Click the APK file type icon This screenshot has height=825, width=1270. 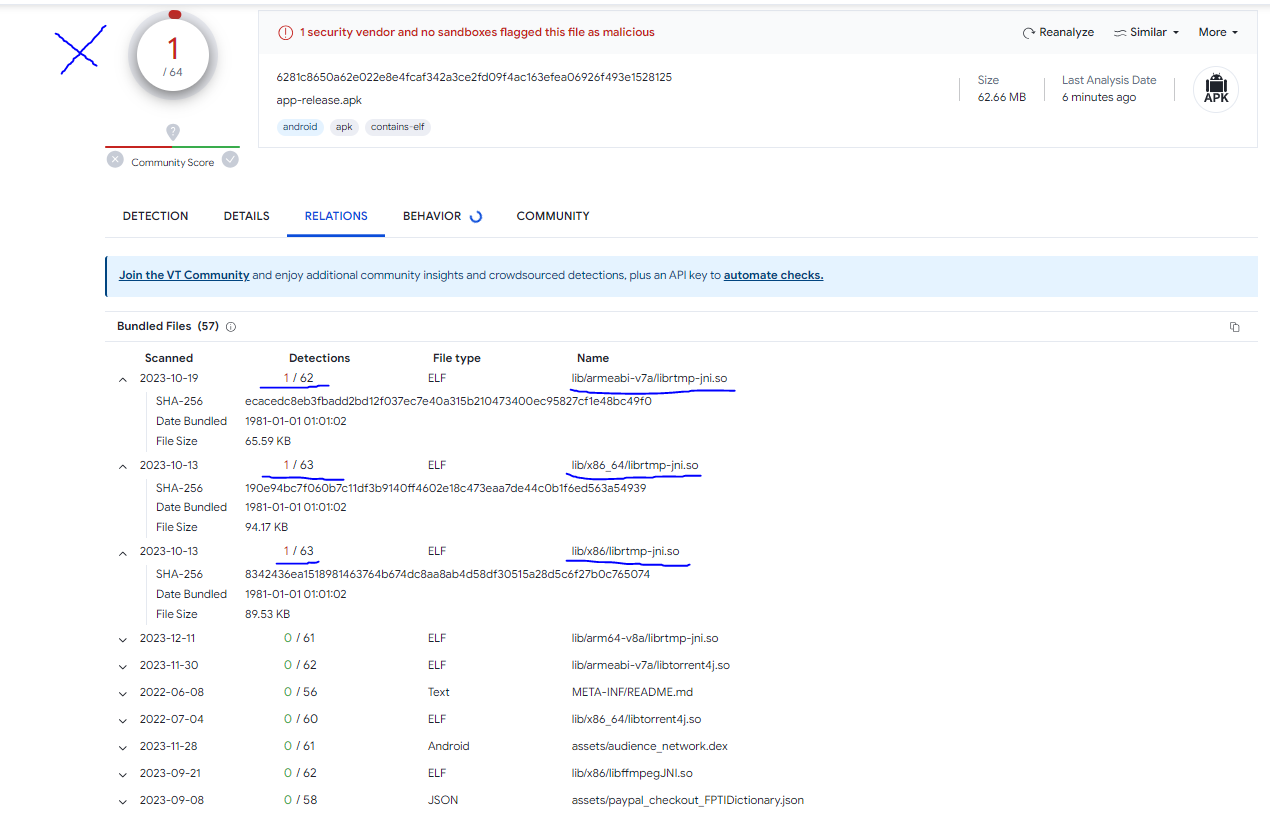point(1216,90)
